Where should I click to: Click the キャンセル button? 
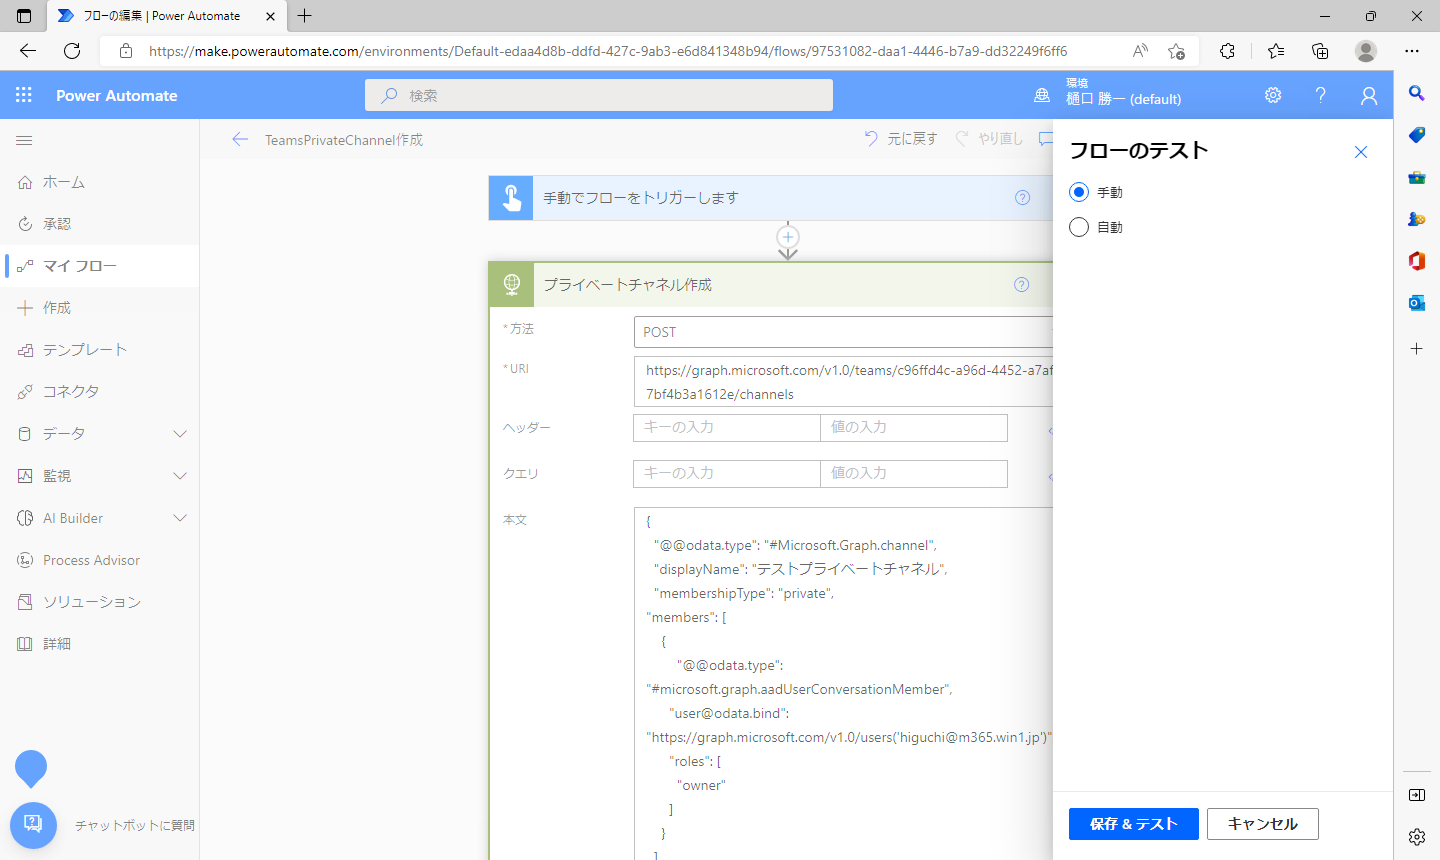point(1263,824)
